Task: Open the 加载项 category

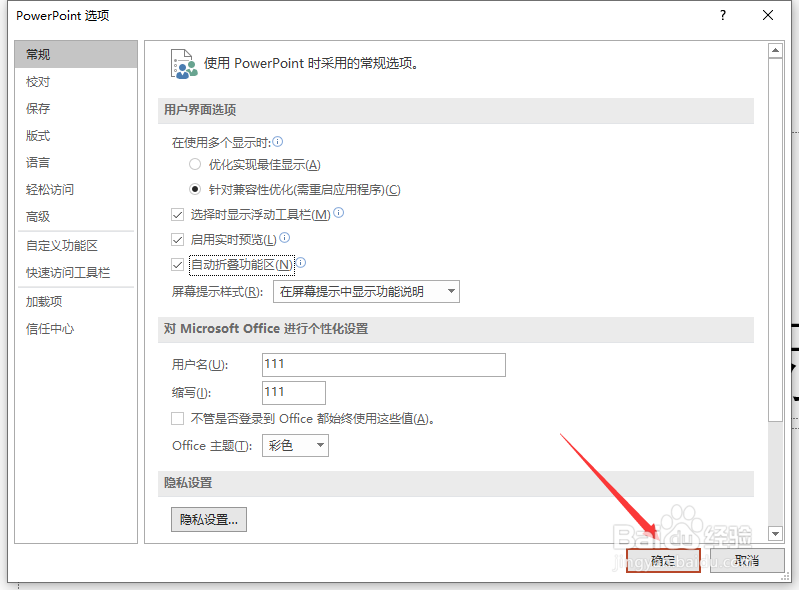Action: (x=76, y=302)
